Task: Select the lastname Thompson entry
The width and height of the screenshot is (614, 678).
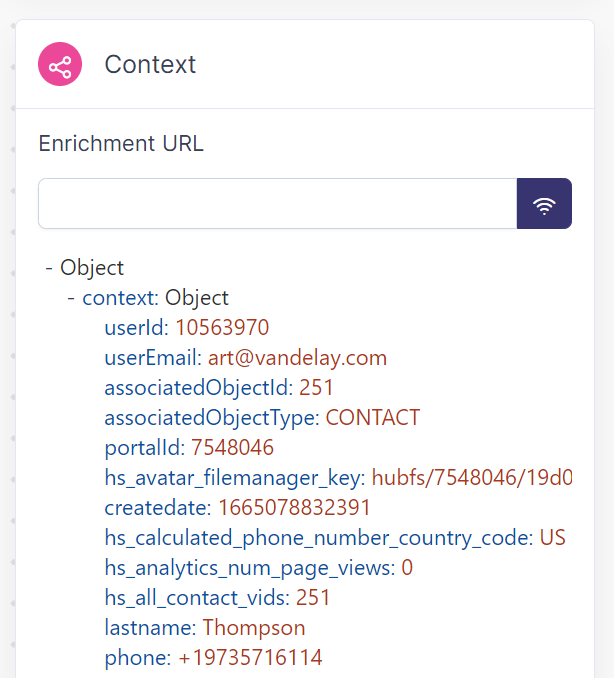Action: click(204, 628)
